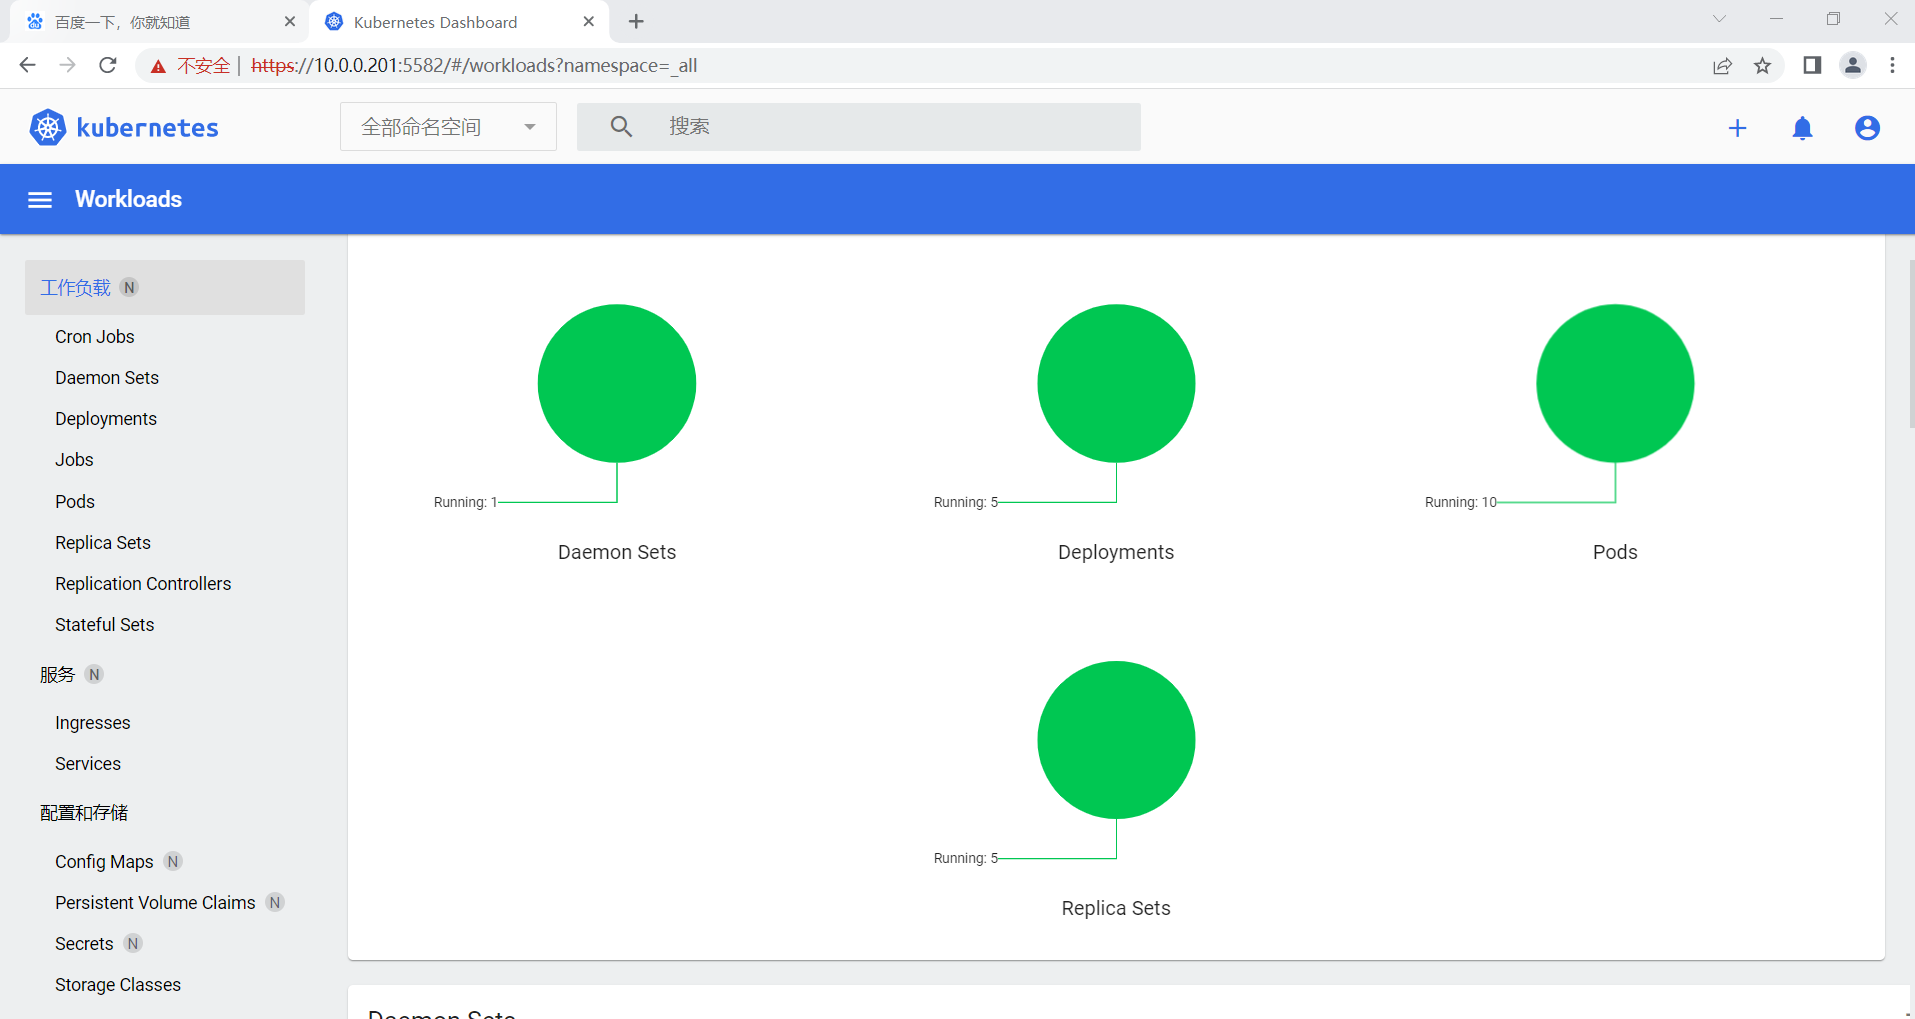Expand the 全部命名空间 namespace dropdown
Image resolution: width=1915 pixels, height=1019 pixels.
click(x=448, y=127)
